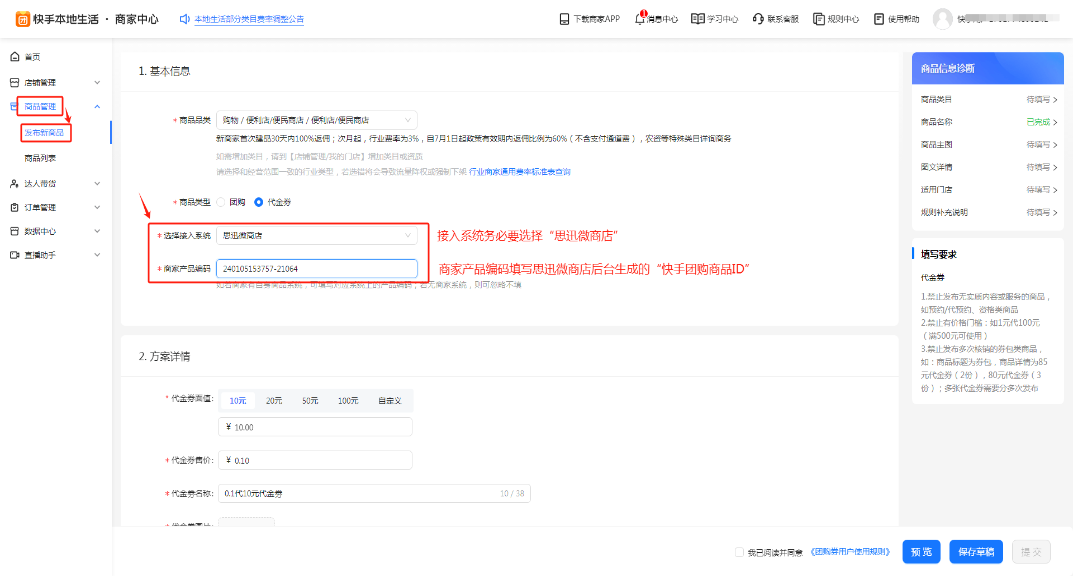The image size is (1073, 576).
Task: Open the 《团购券用户使用规则》 link
Action: pyautogui.click(x=851, y=552)
